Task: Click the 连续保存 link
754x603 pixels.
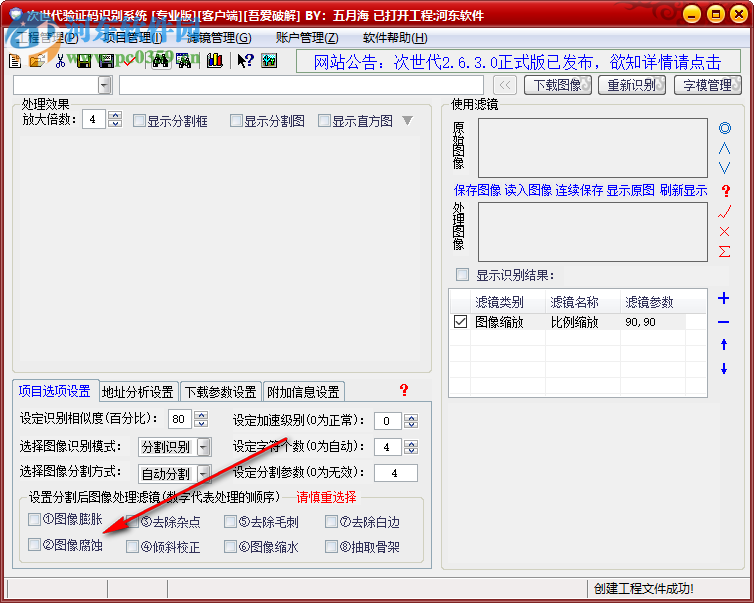Action: 579,190
